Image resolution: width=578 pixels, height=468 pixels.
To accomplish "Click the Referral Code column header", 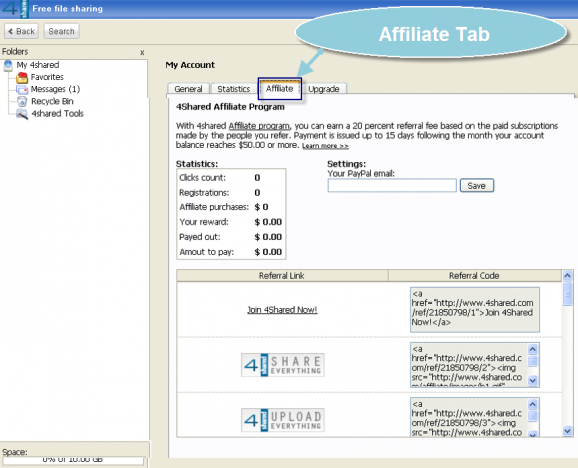I will pyautogui.click(x=474, y=276).
